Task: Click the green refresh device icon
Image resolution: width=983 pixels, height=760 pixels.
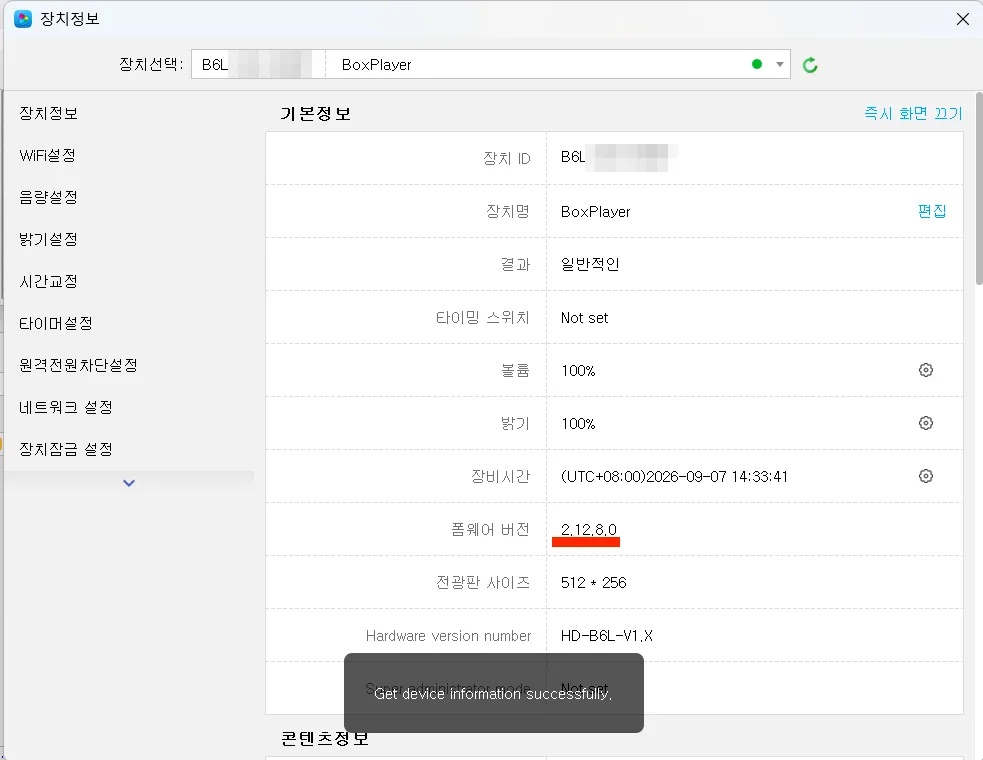Action: pos(810,65)
